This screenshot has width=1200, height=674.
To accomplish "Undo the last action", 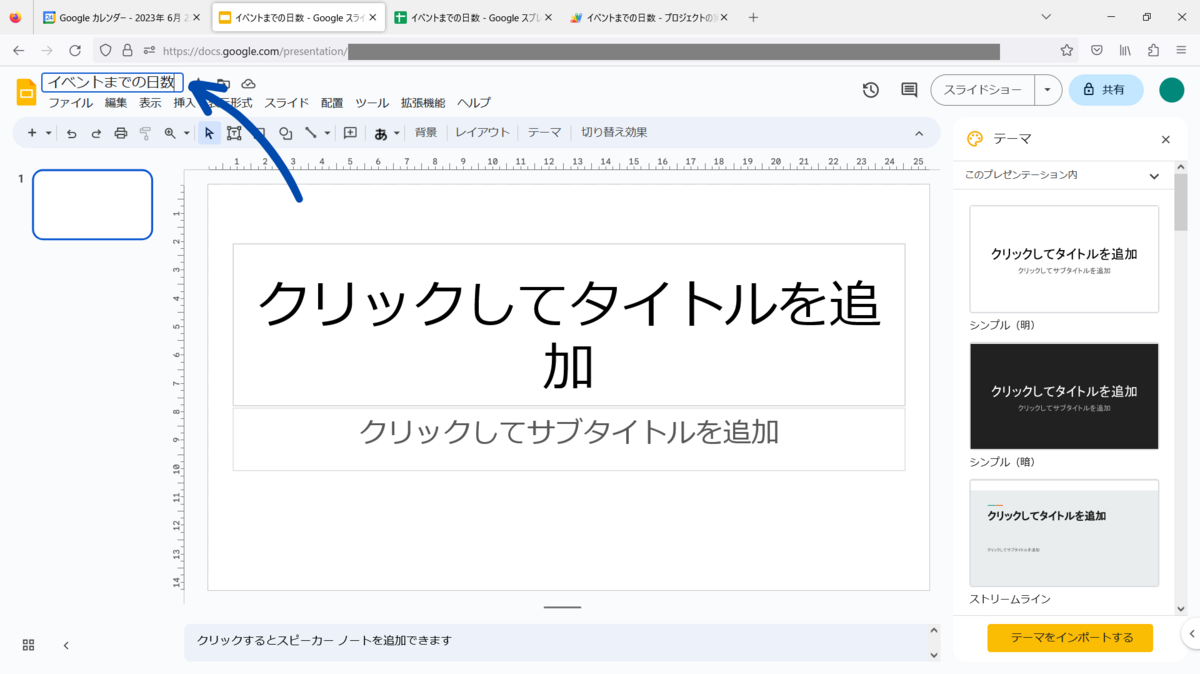I will tap(71, 133).
